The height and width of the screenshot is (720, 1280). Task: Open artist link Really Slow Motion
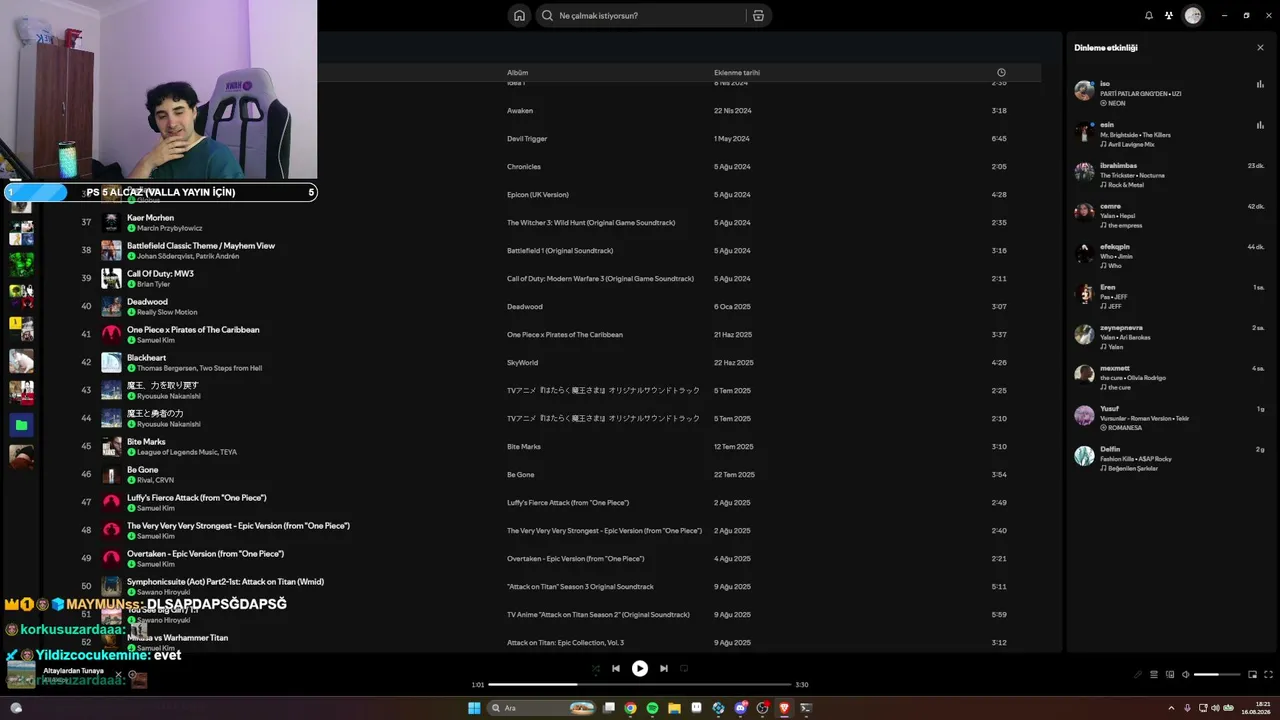(x=167, y=312)
